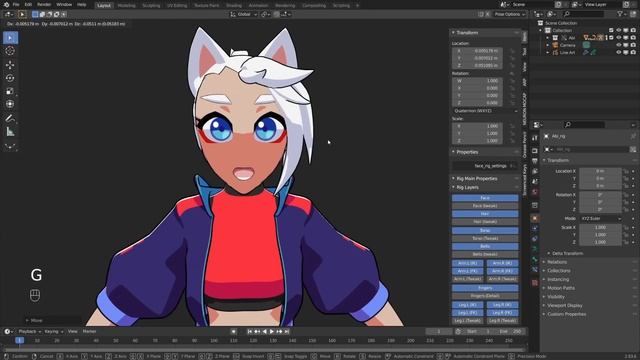Play the animation in reverse
Image resolution: width=640 pixels, height=360 pixels.
click(264, 331)
